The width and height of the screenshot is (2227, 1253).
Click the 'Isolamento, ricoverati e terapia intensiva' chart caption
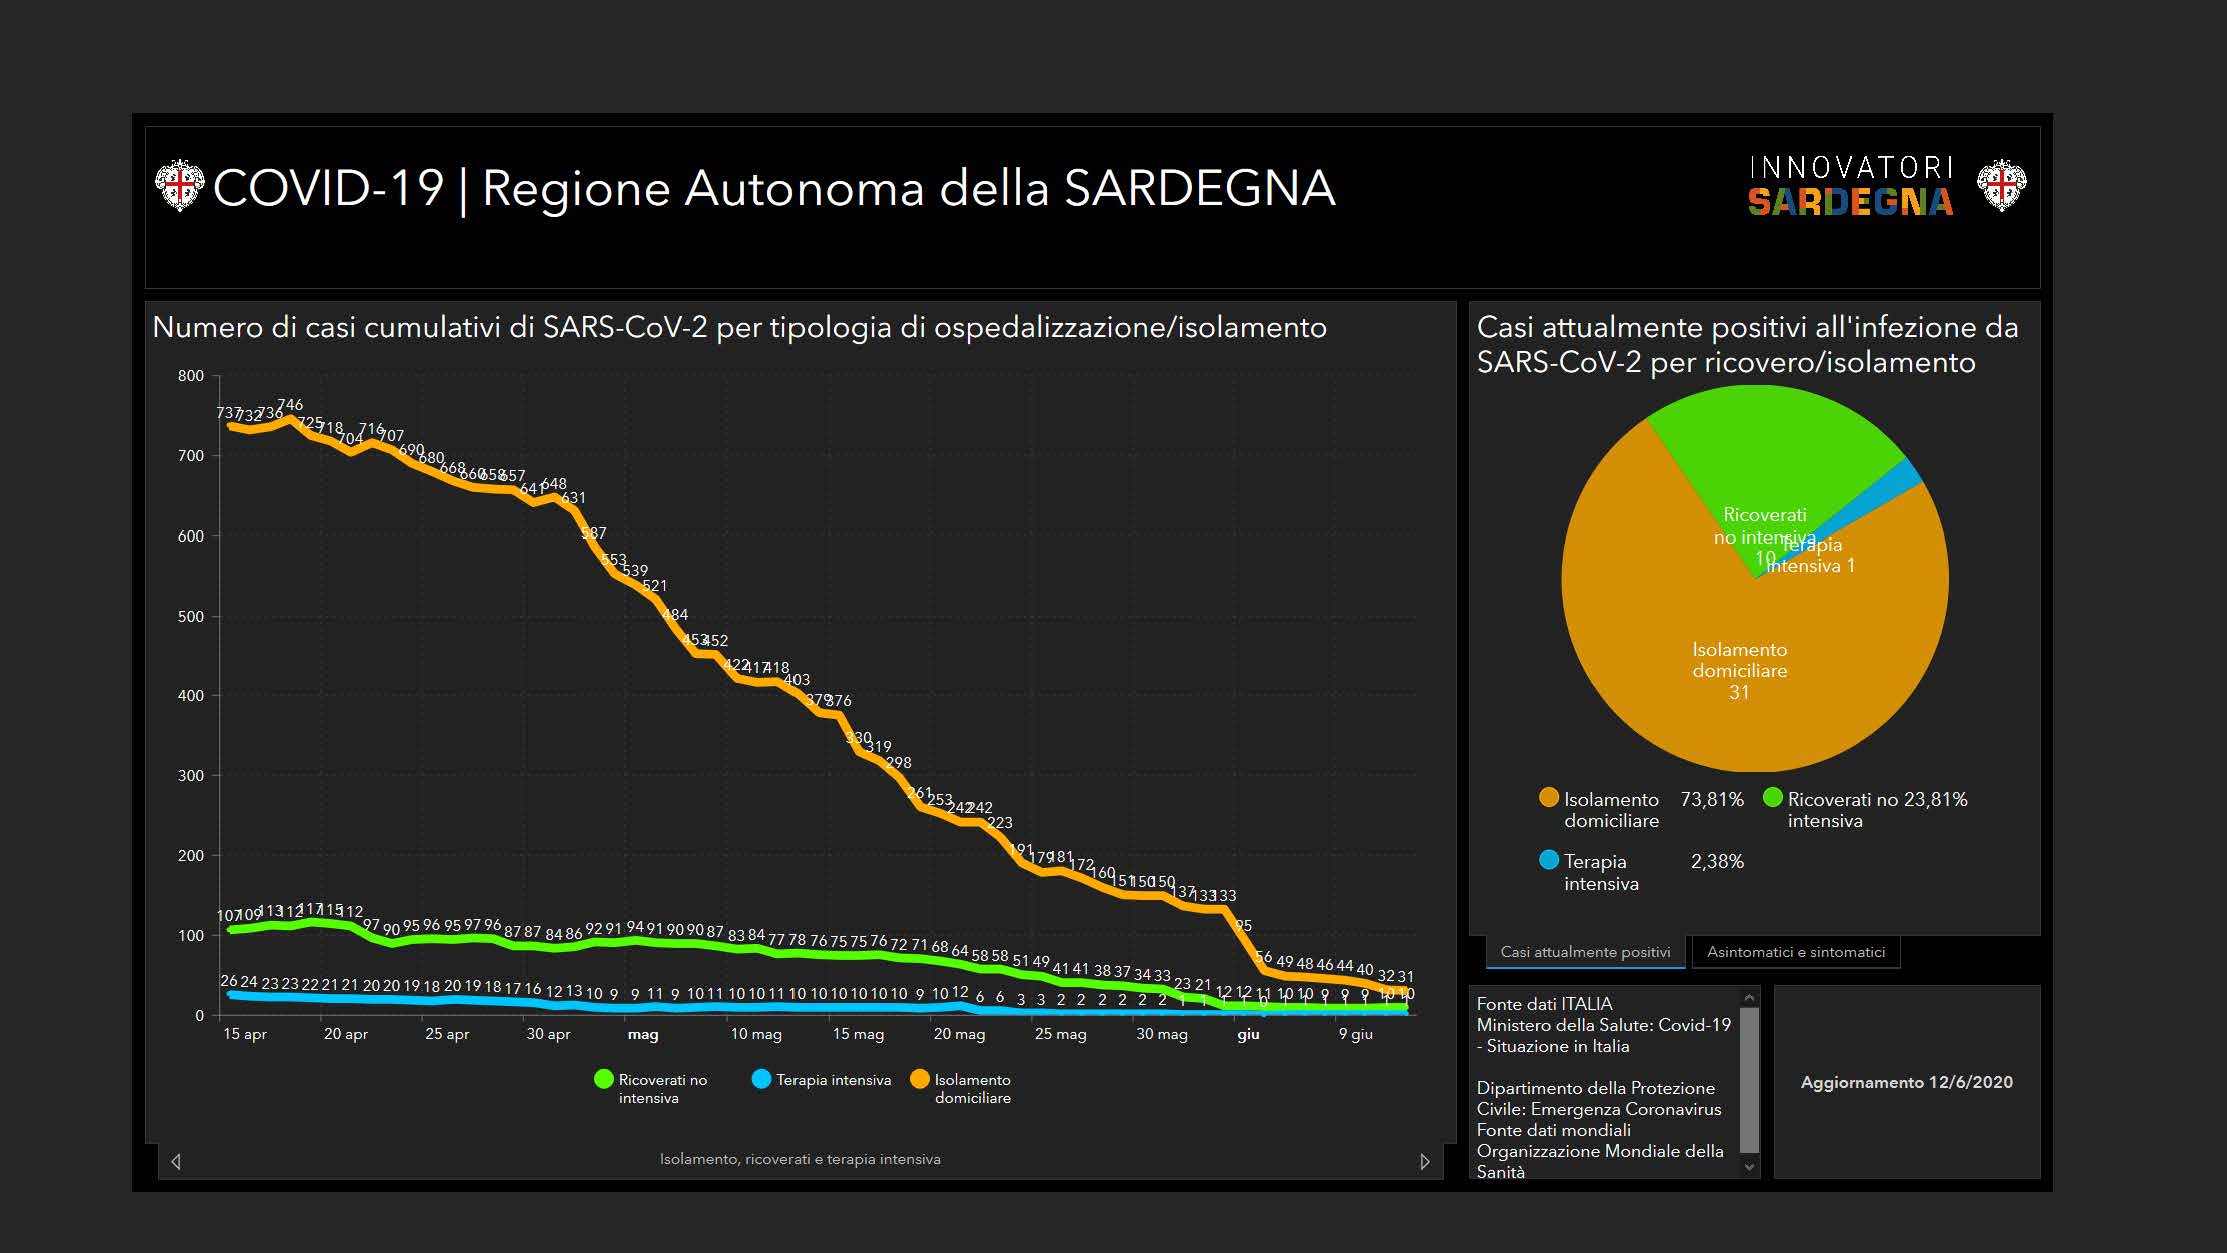(800, 1159)
